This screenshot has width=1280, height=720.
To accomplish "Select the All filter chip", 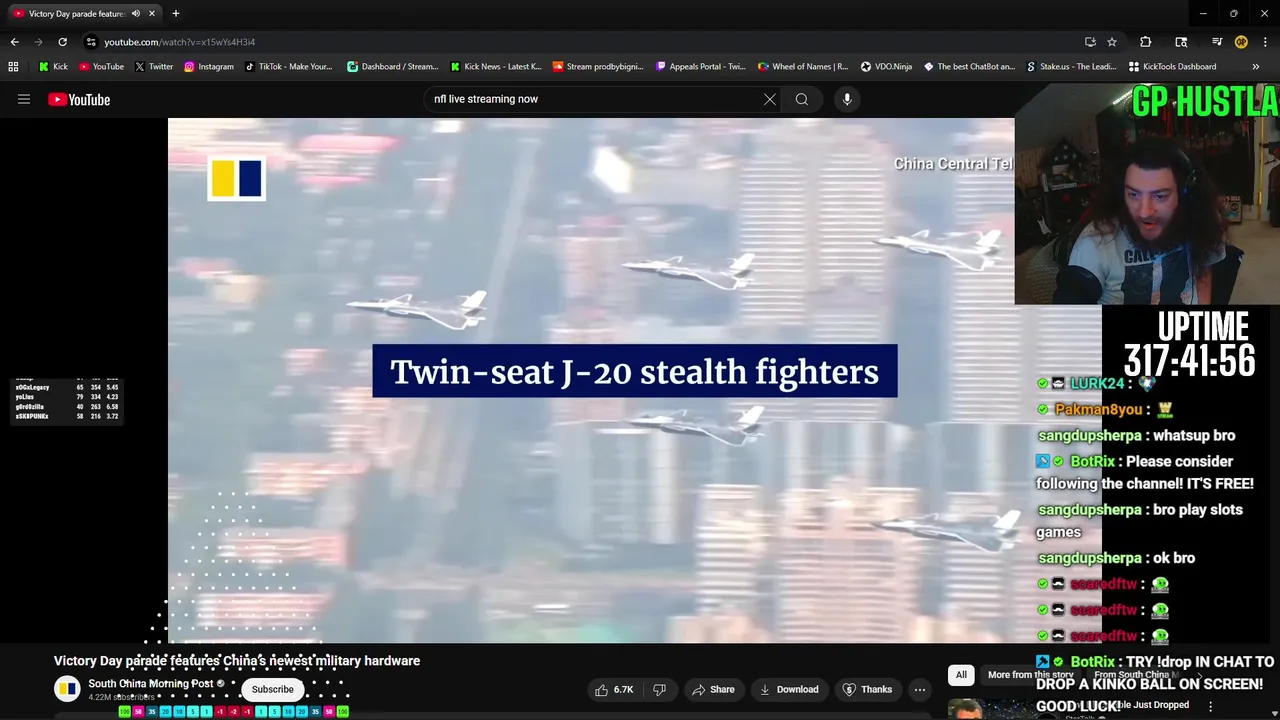I will coord(961,675).
